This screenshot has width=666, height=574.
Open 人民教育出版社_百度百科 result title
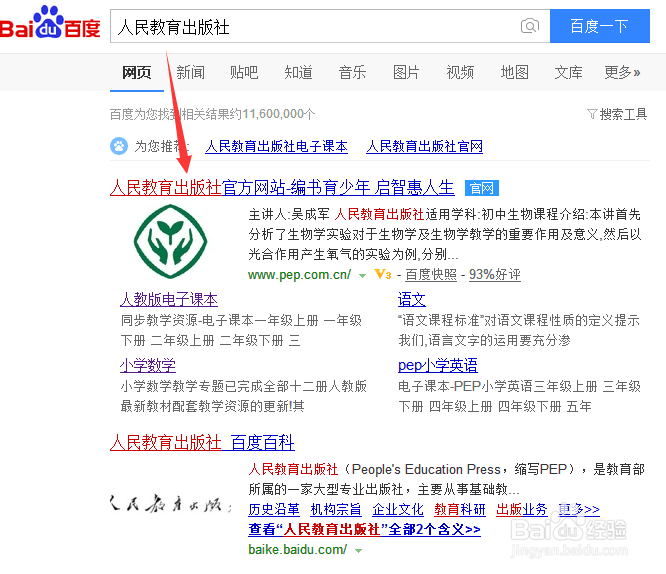point(202,442)
